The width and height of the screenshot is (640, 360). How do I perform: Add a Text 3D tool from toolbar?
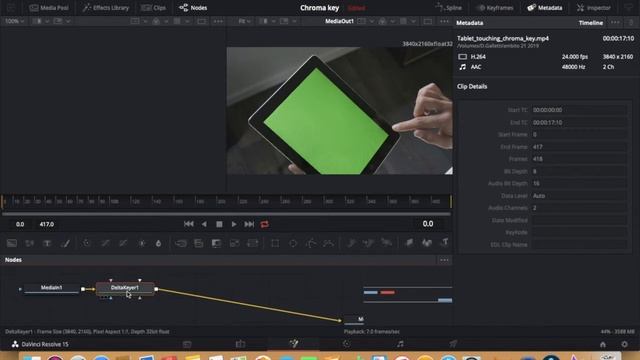(x=444, y=243)
